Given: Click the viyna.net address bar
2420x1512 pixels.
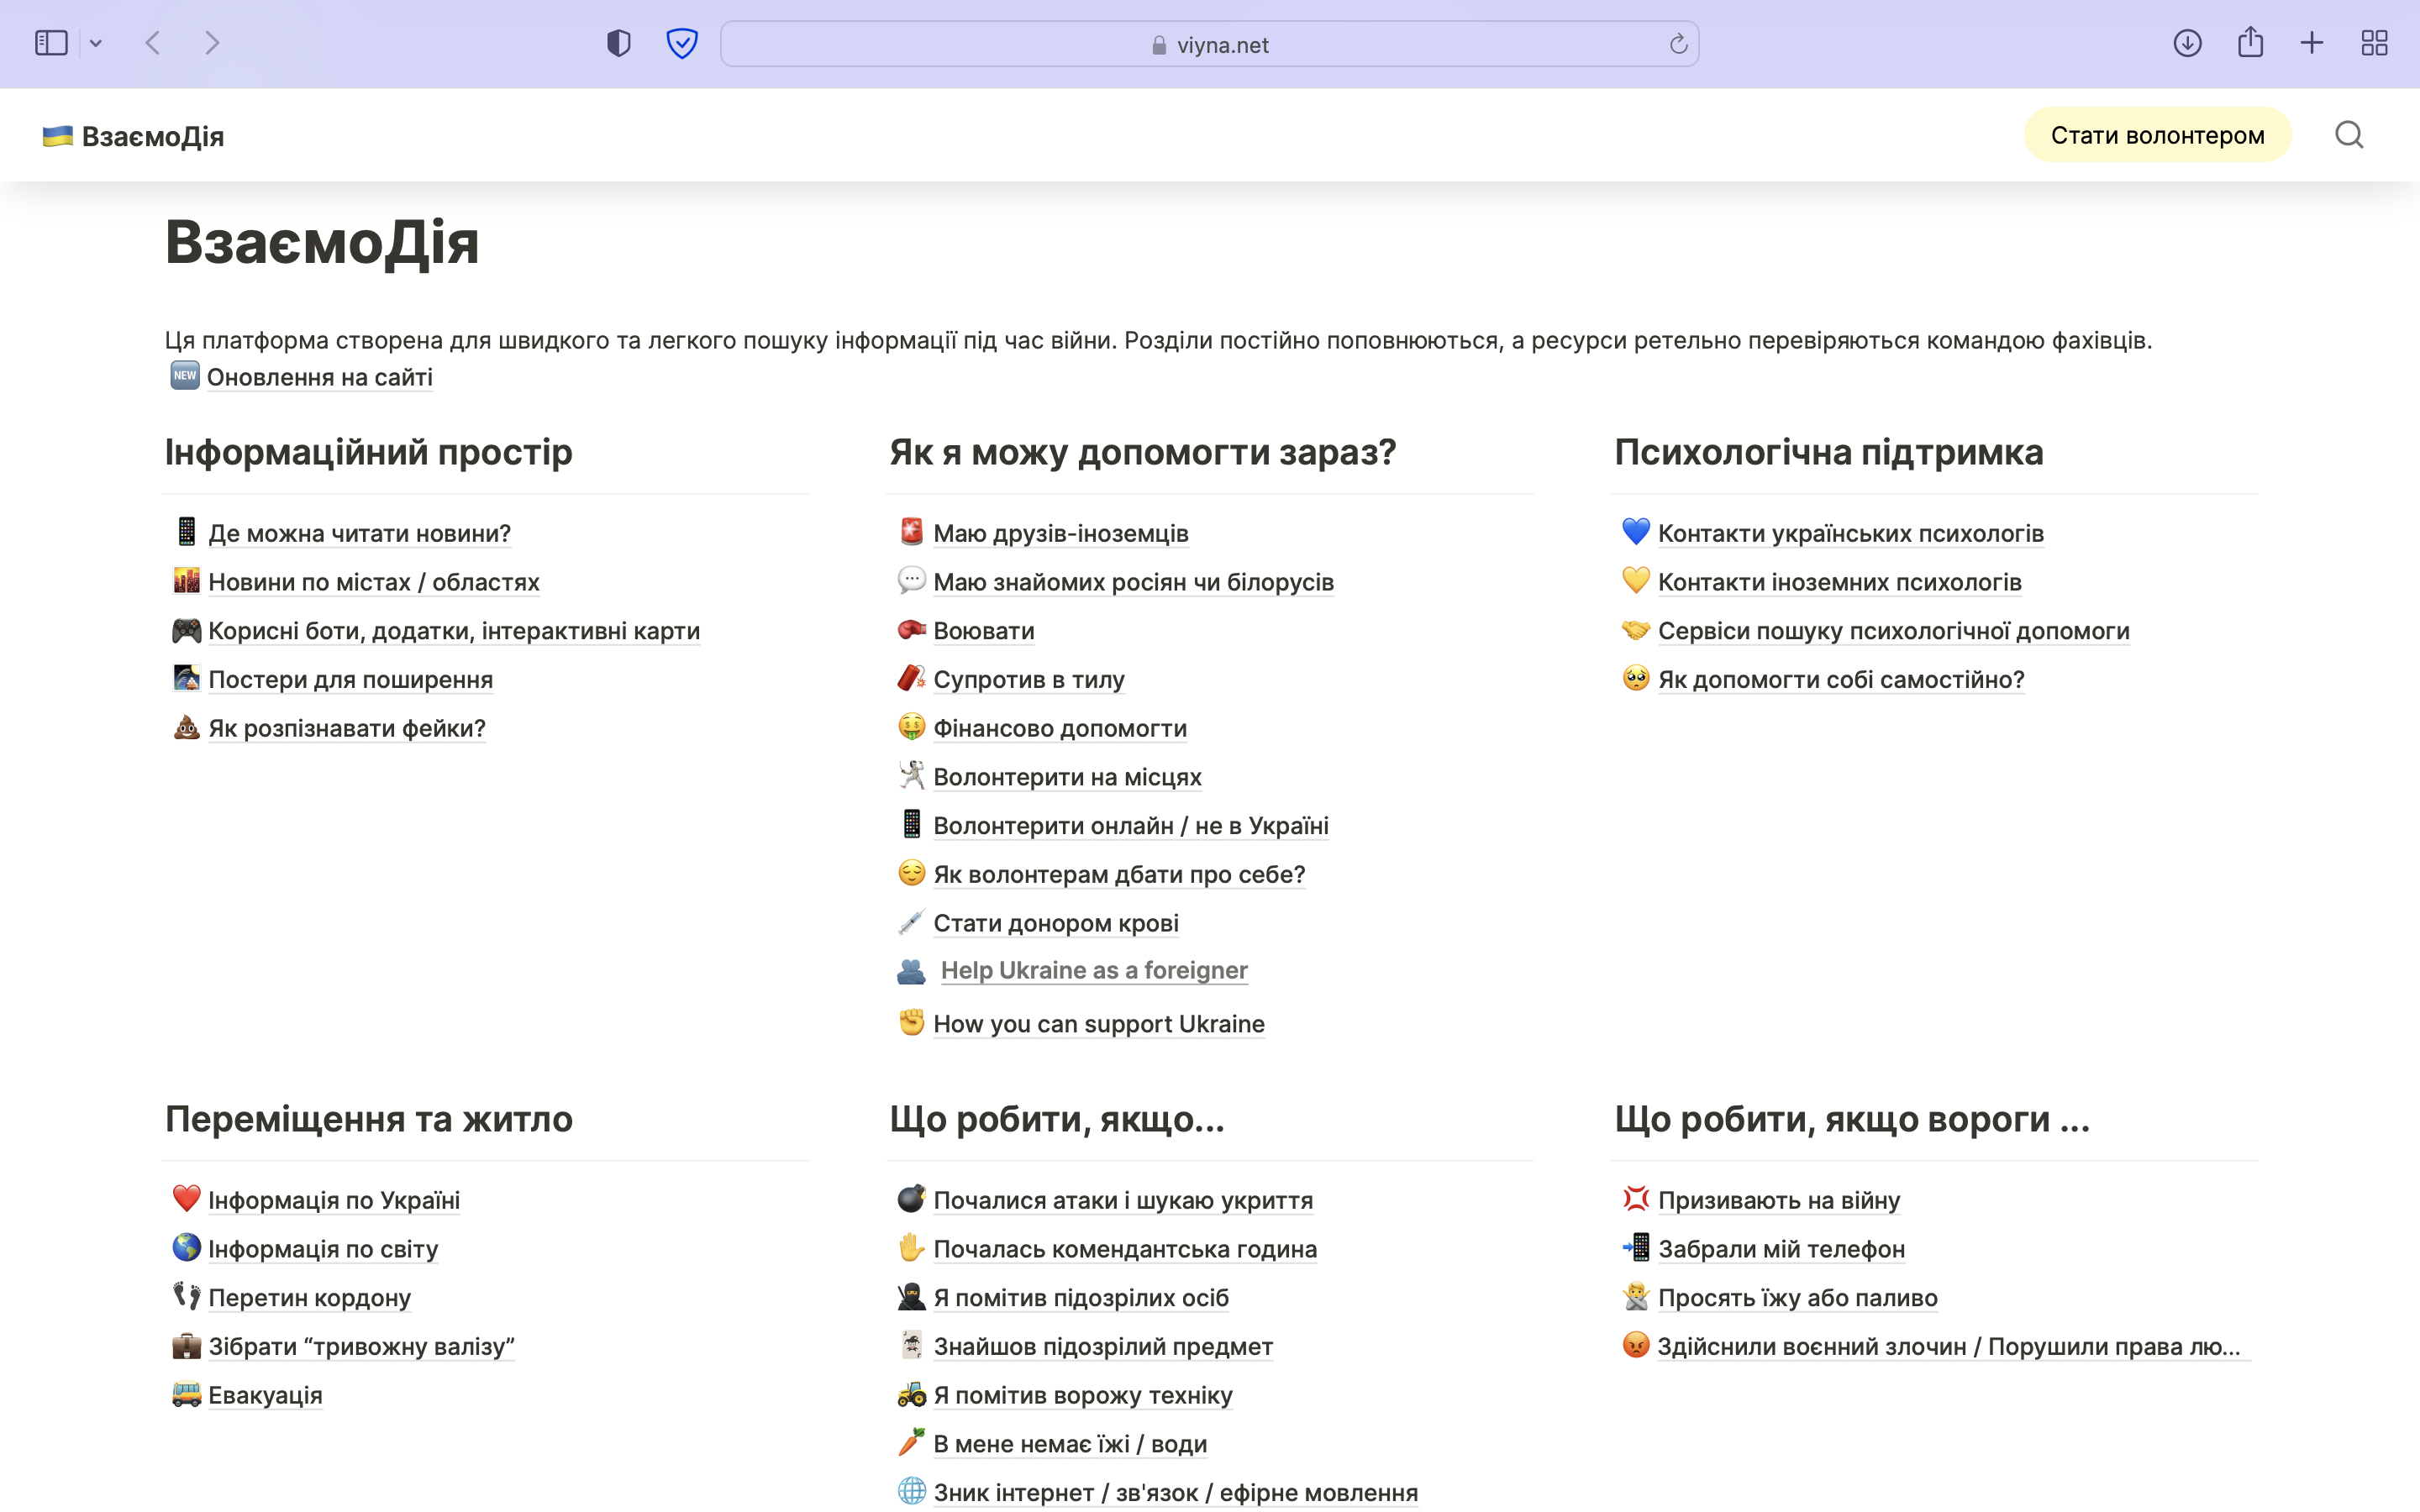Looking at the screenshot, I should [x=1209, y=44].
